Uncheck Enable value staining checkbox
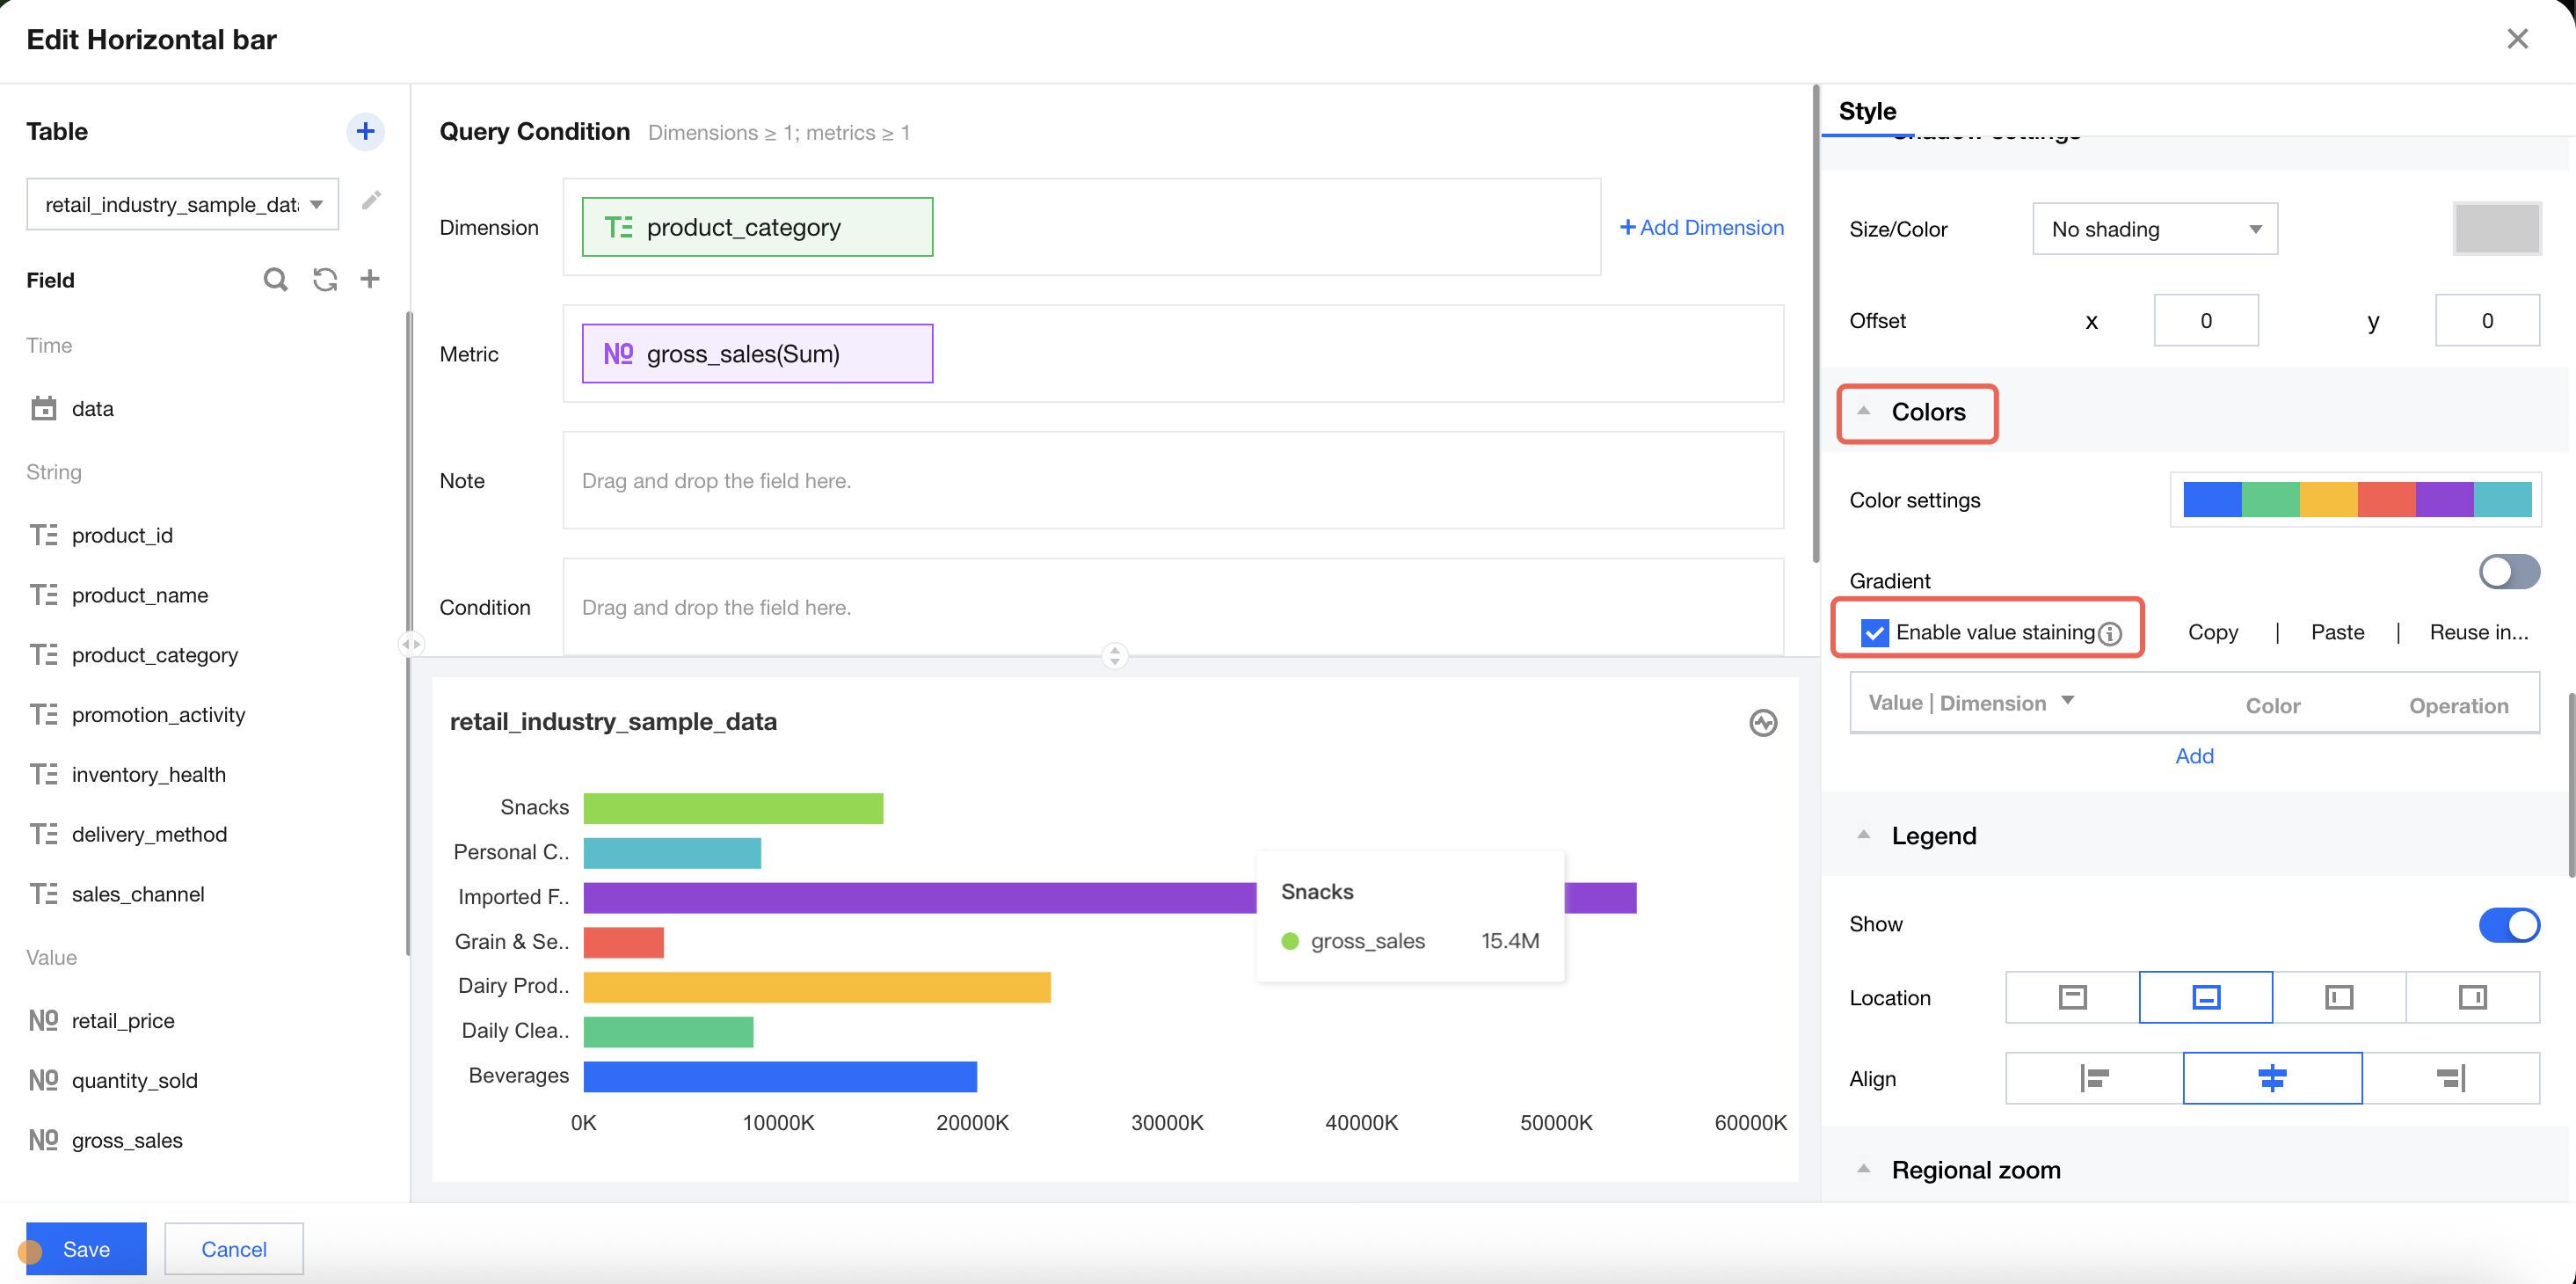Viewport: 2576px width, 1284px height. 1874,633
